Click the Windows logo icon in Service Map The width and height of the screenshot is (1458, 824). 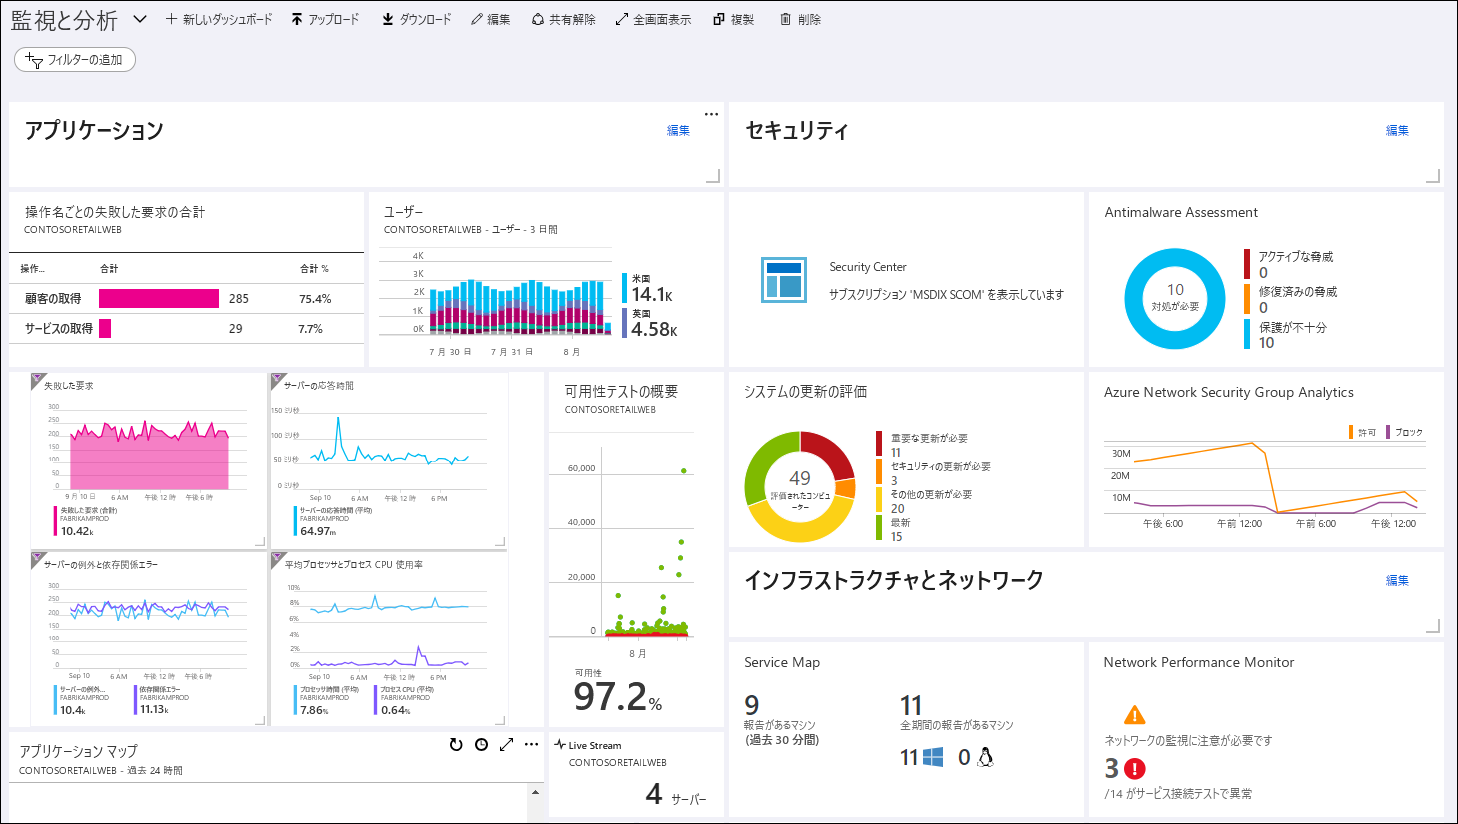pos(933,757)
